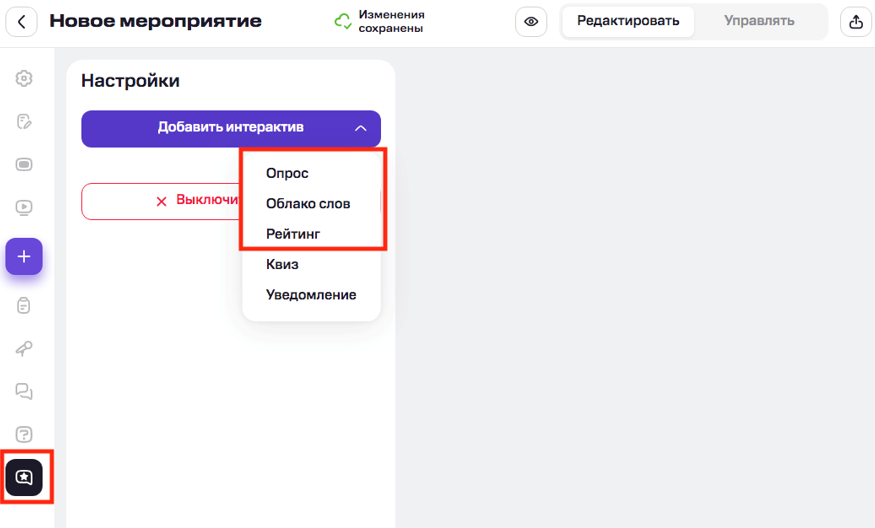The height and width of the screenshot is (528, 875).
Task: Open the question mark sidebar icon
Action: point(24,435)
